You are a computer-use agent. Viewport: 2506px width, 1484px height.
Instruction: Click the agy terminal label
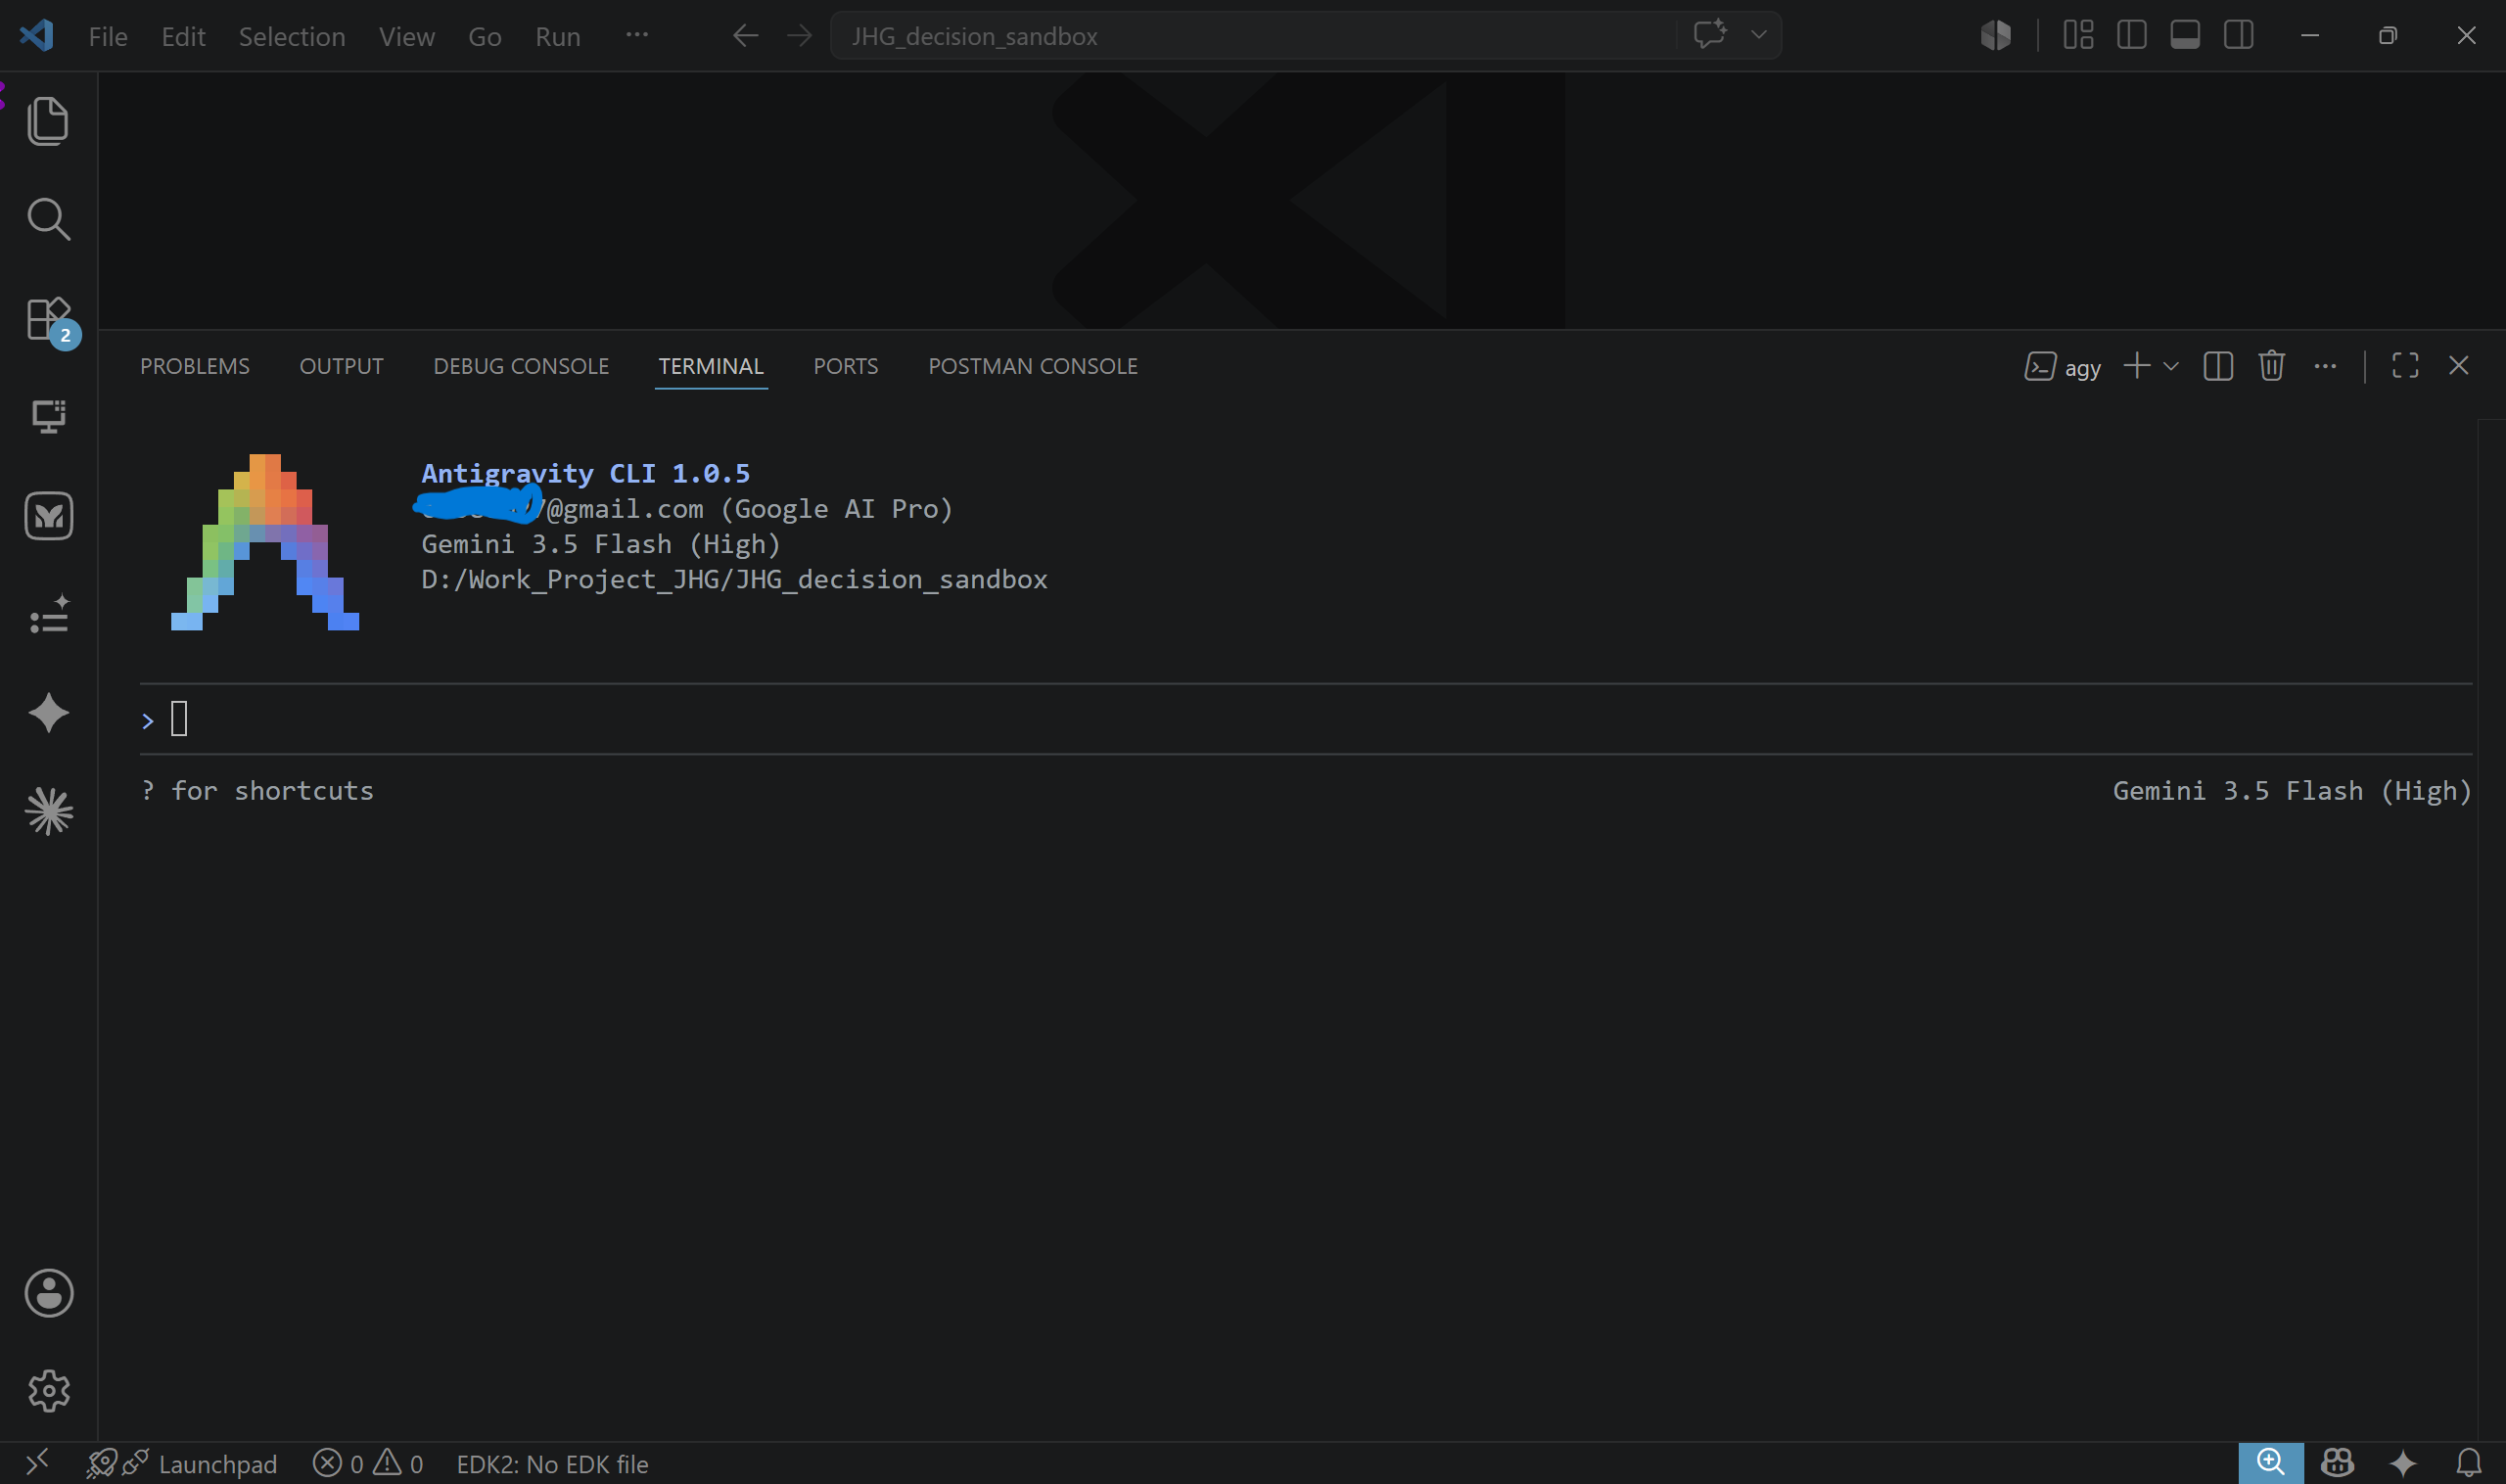pos(2062,367)
